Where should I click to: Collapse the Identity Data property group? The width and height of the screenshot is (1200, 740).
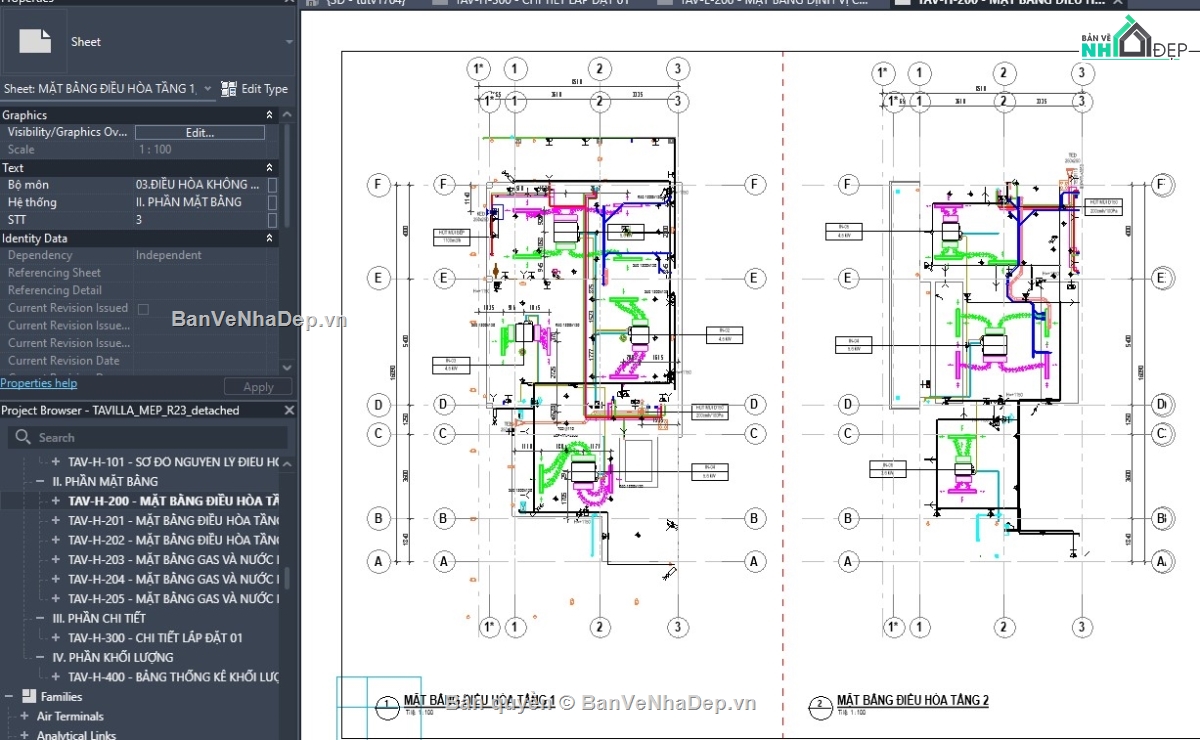[x=269, y=238]
